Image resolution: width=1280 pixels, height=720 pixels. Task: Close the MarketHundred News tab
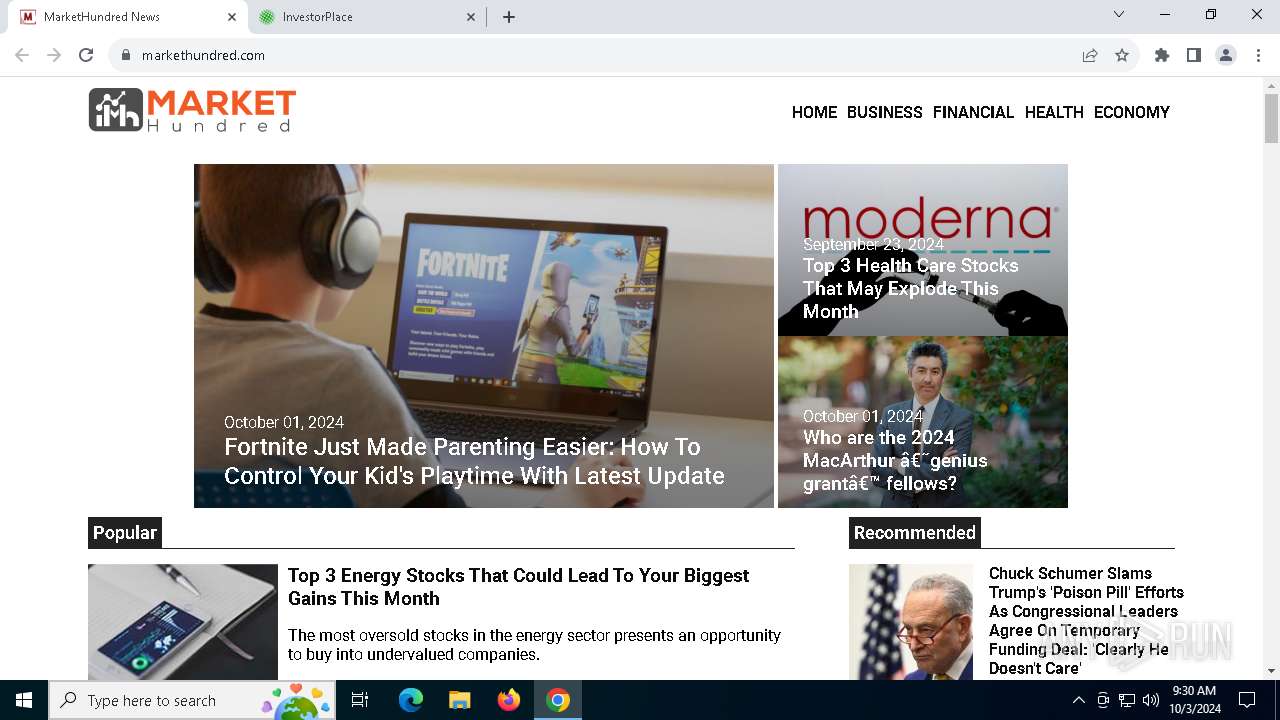[232, 17]
